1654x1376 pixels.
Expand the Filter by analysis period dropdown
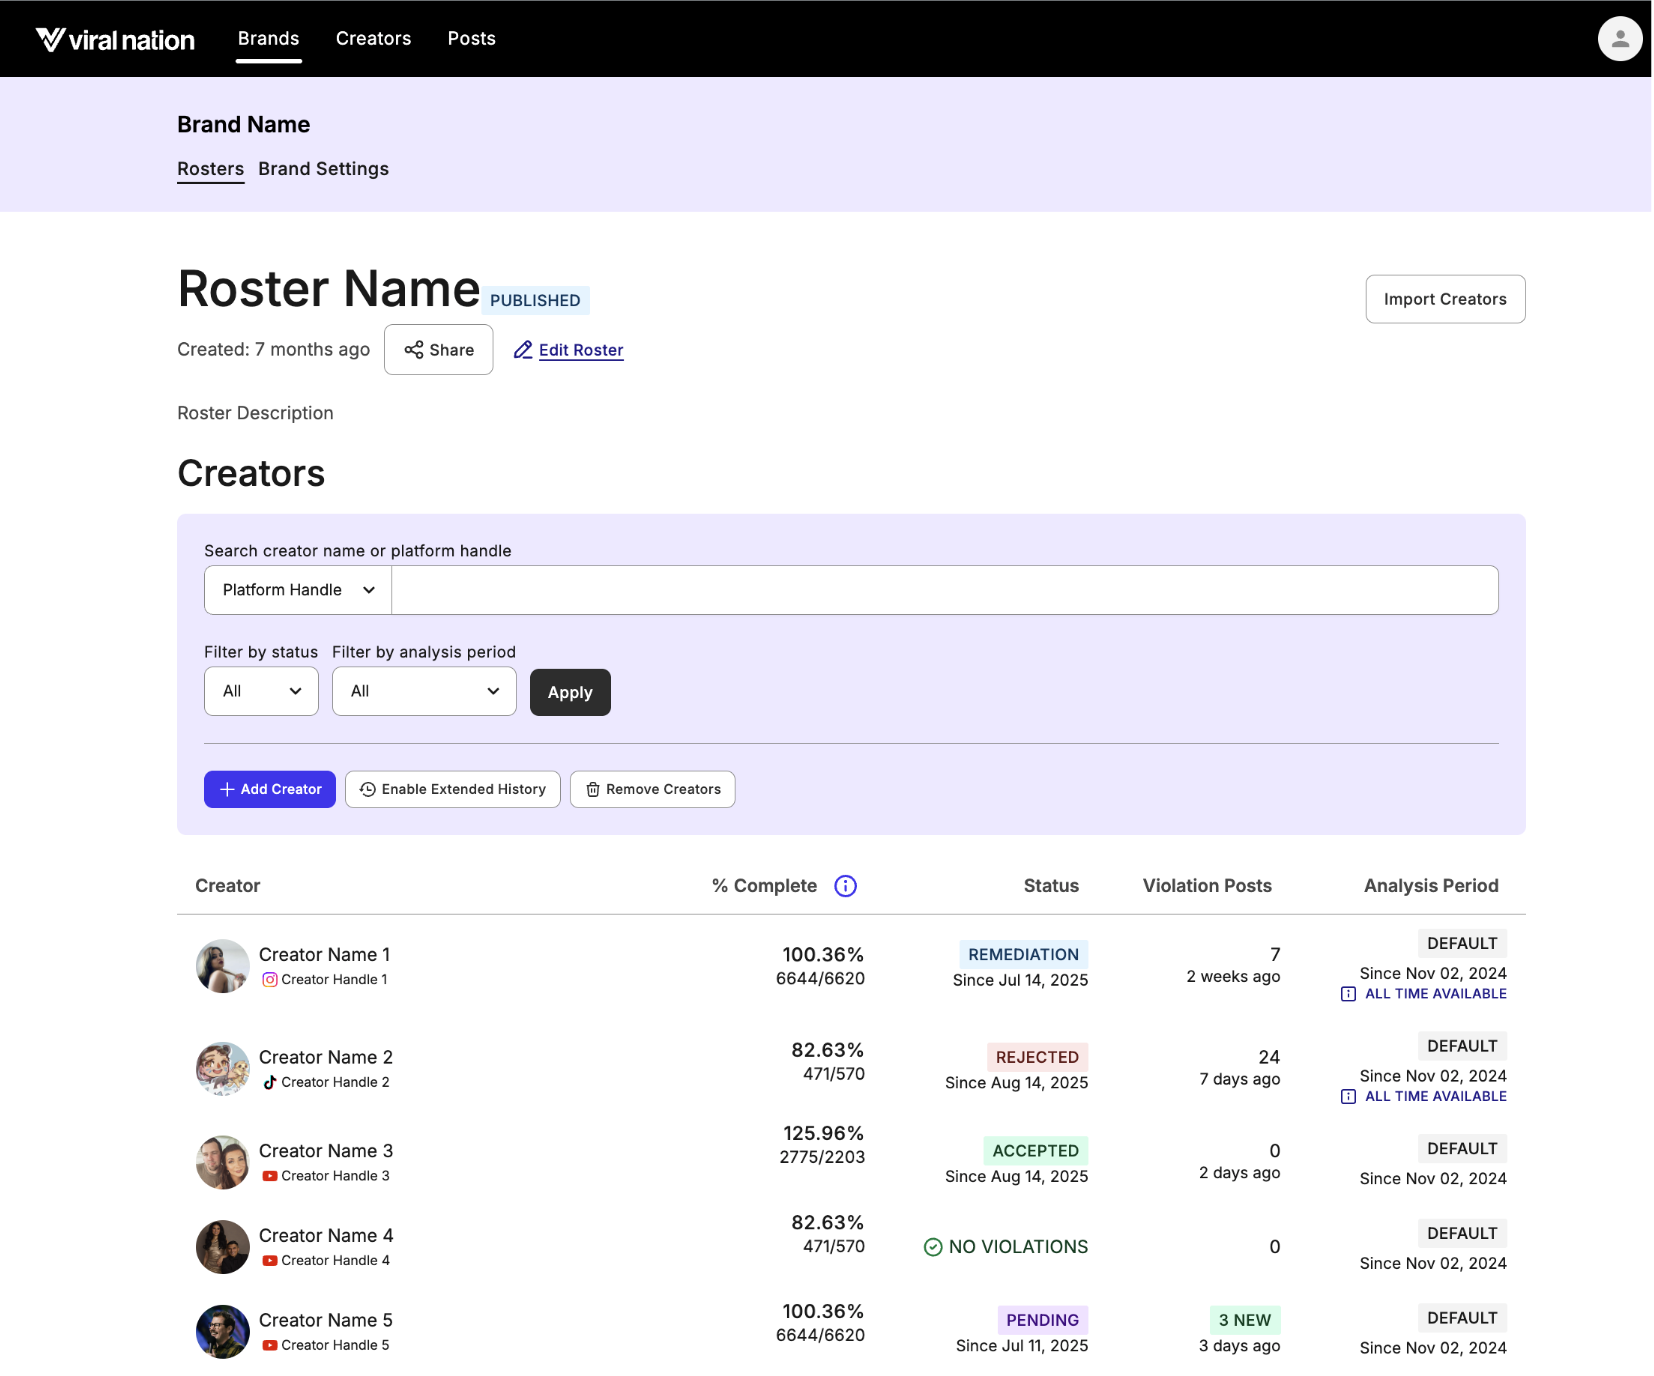[x=423, y=691]
